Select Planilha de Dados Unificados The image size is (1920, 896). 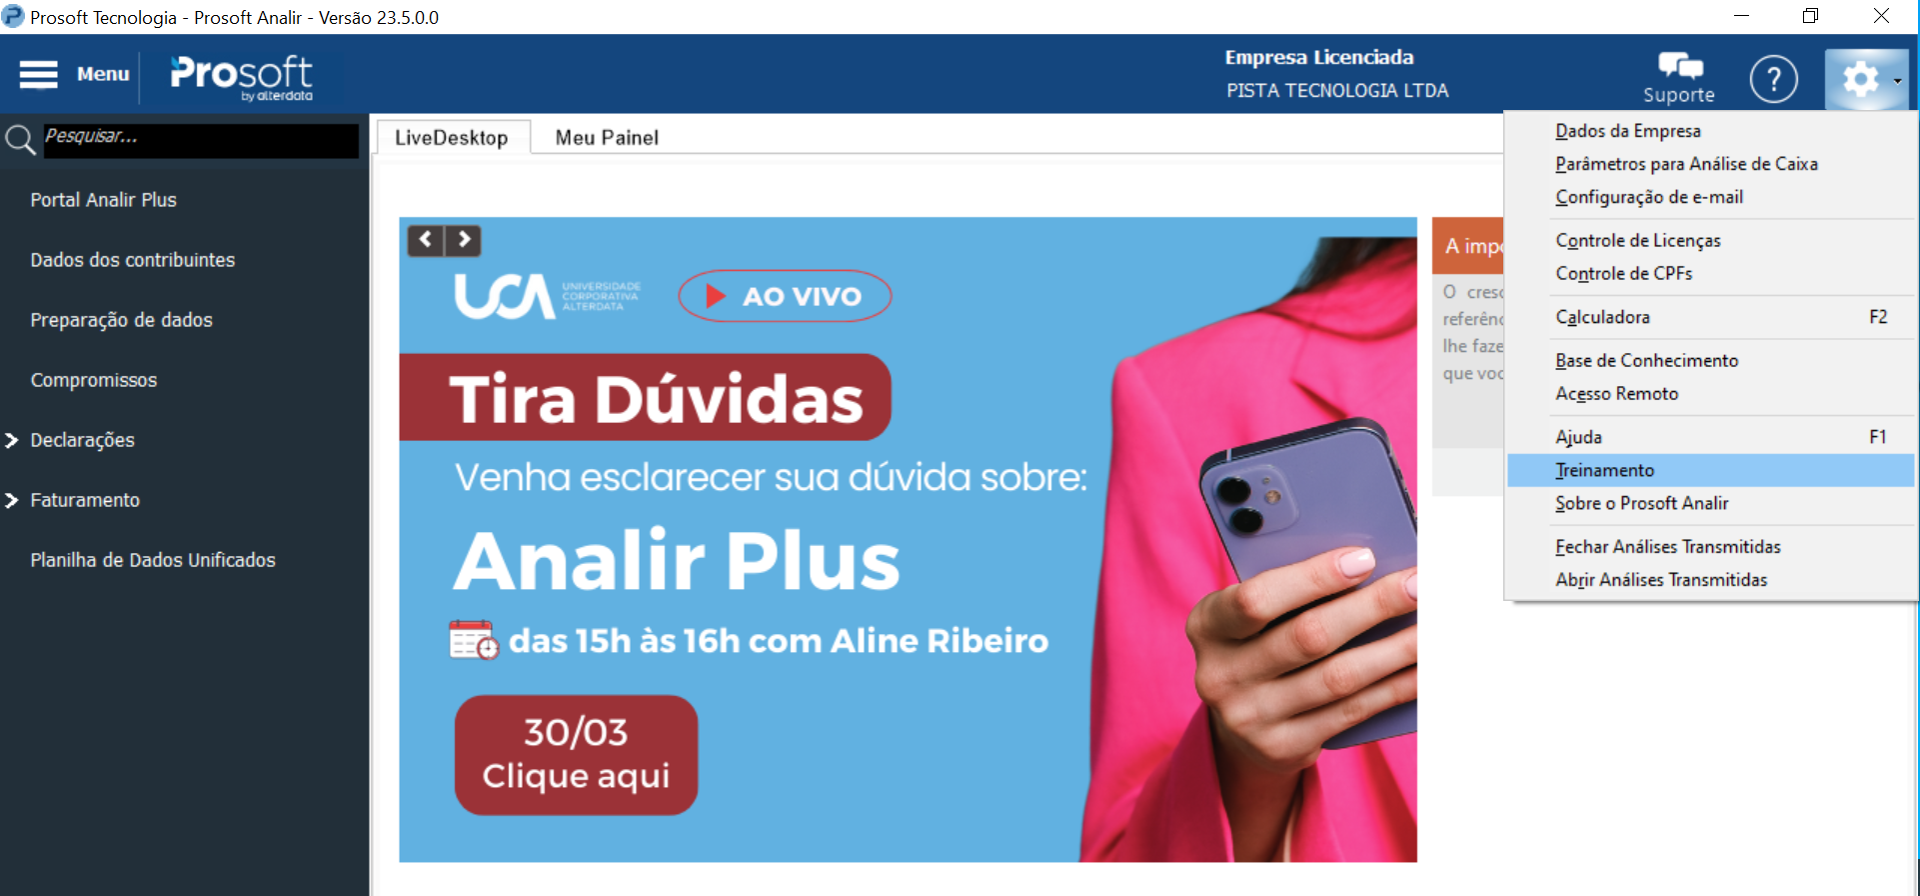[x=153, y=560]
